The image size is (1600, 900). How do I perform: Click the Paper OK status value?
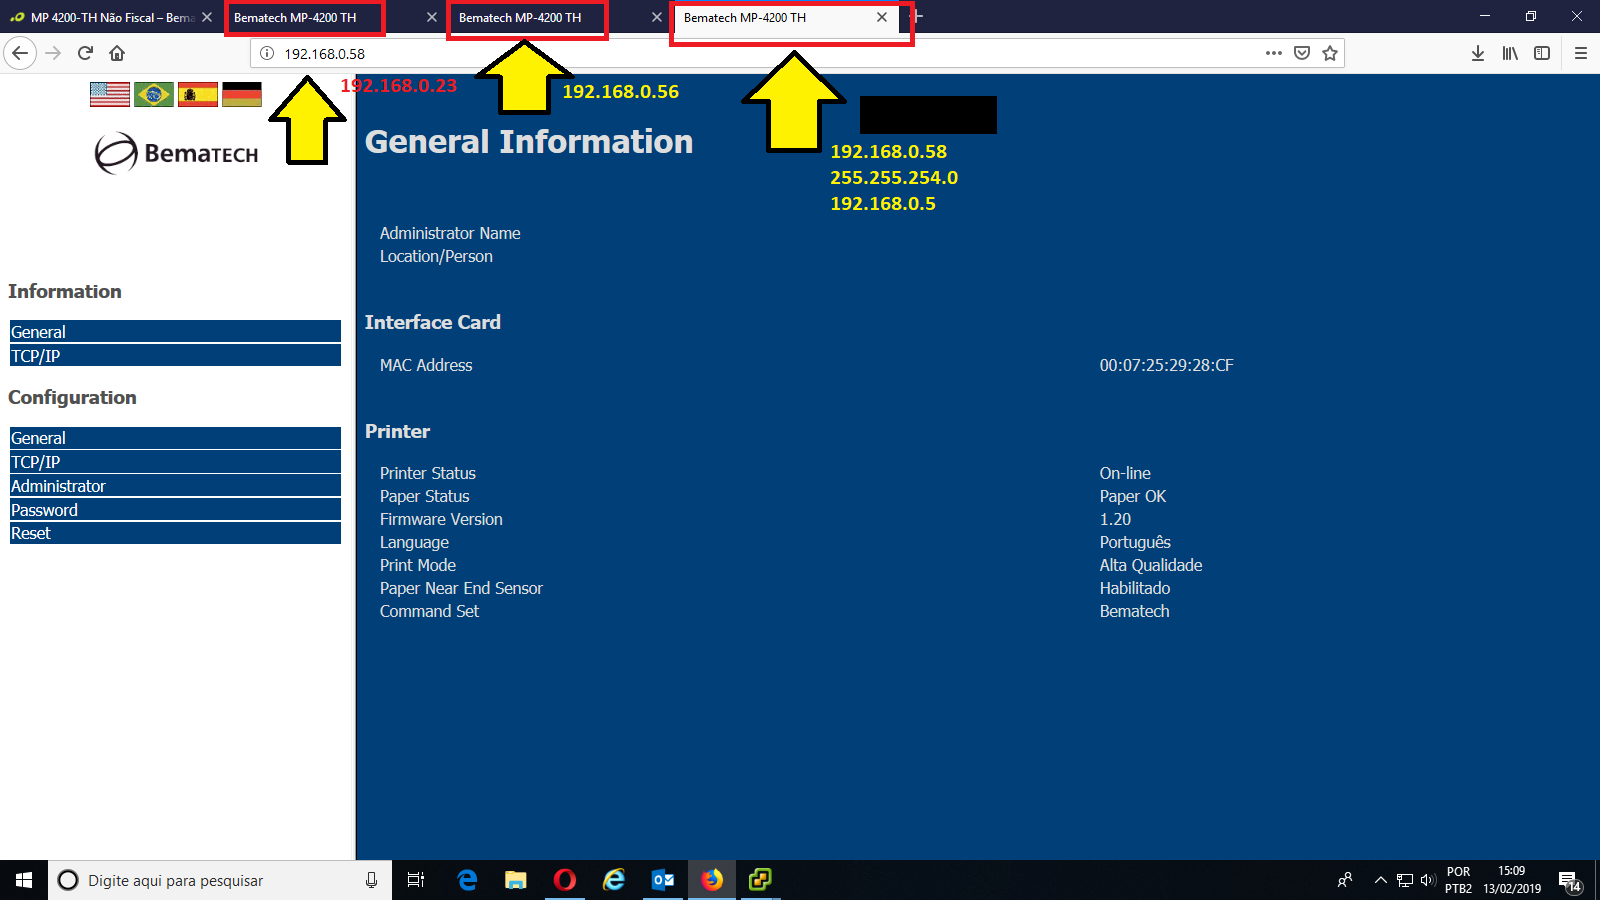click(1133, 496)
